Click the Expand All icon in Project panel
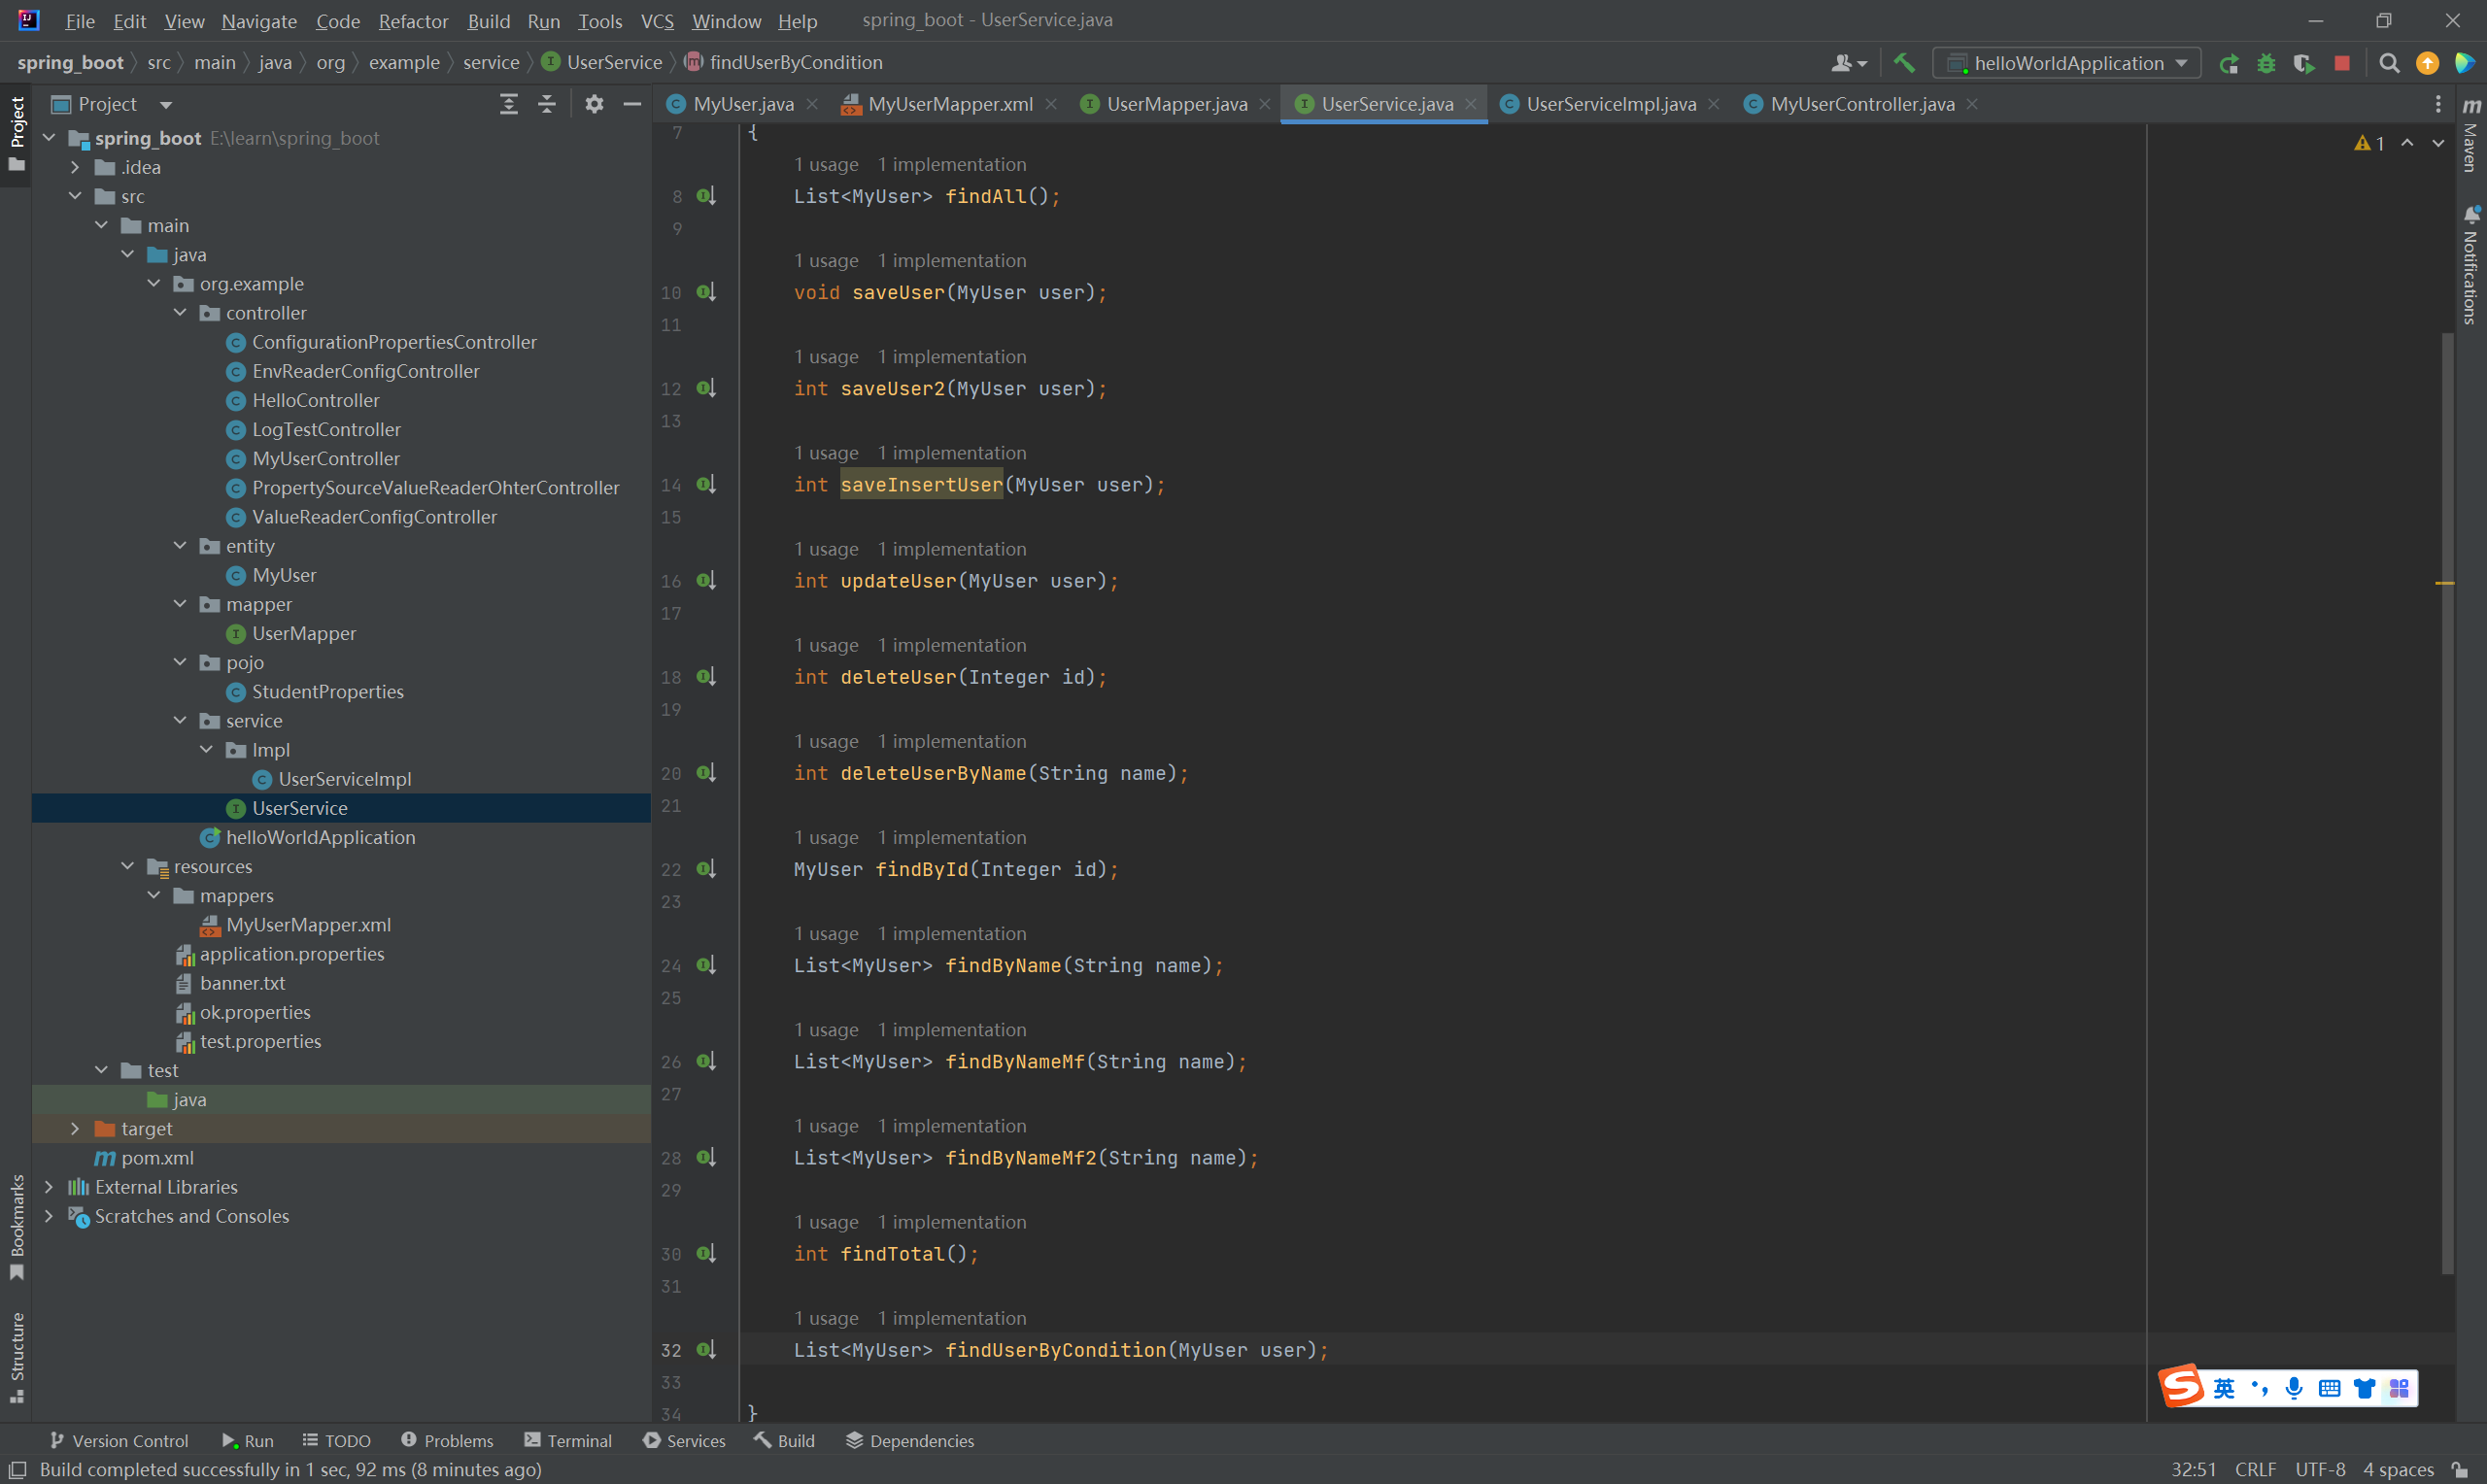The image size is (2487, 1484). (509, 104)
